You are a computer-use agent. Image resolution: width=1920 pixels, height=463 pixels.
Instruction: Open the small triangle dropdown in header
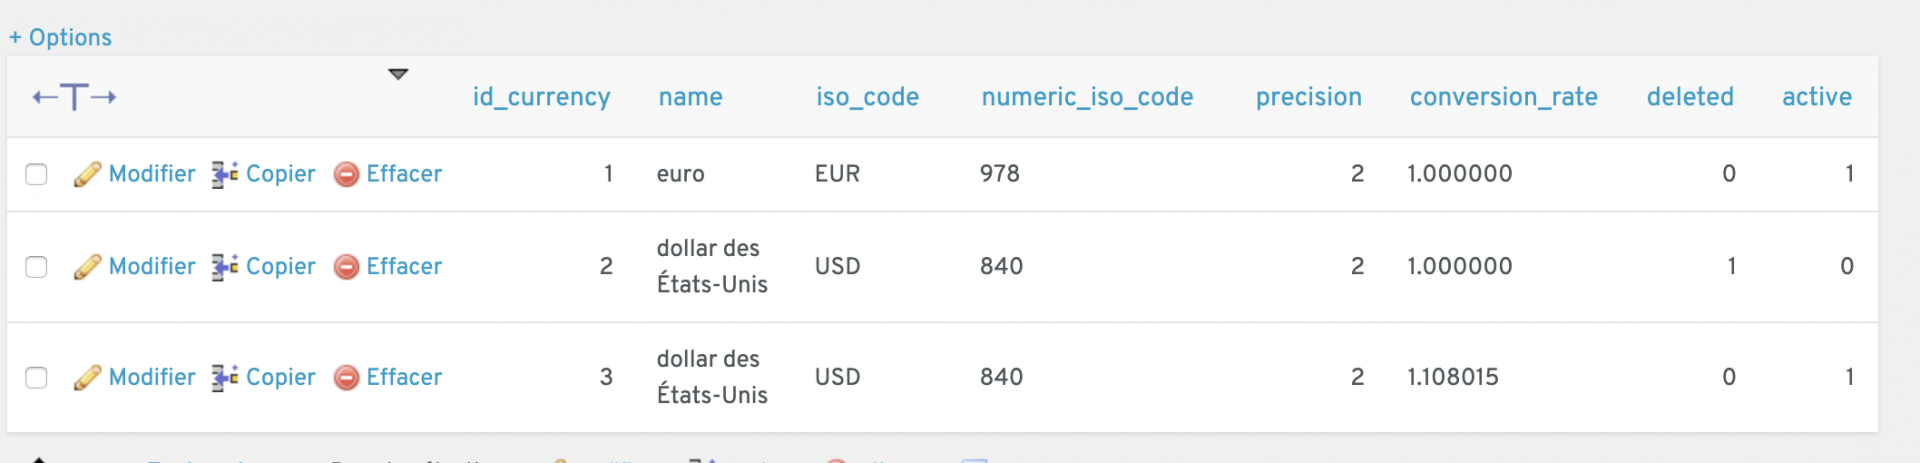398,74
